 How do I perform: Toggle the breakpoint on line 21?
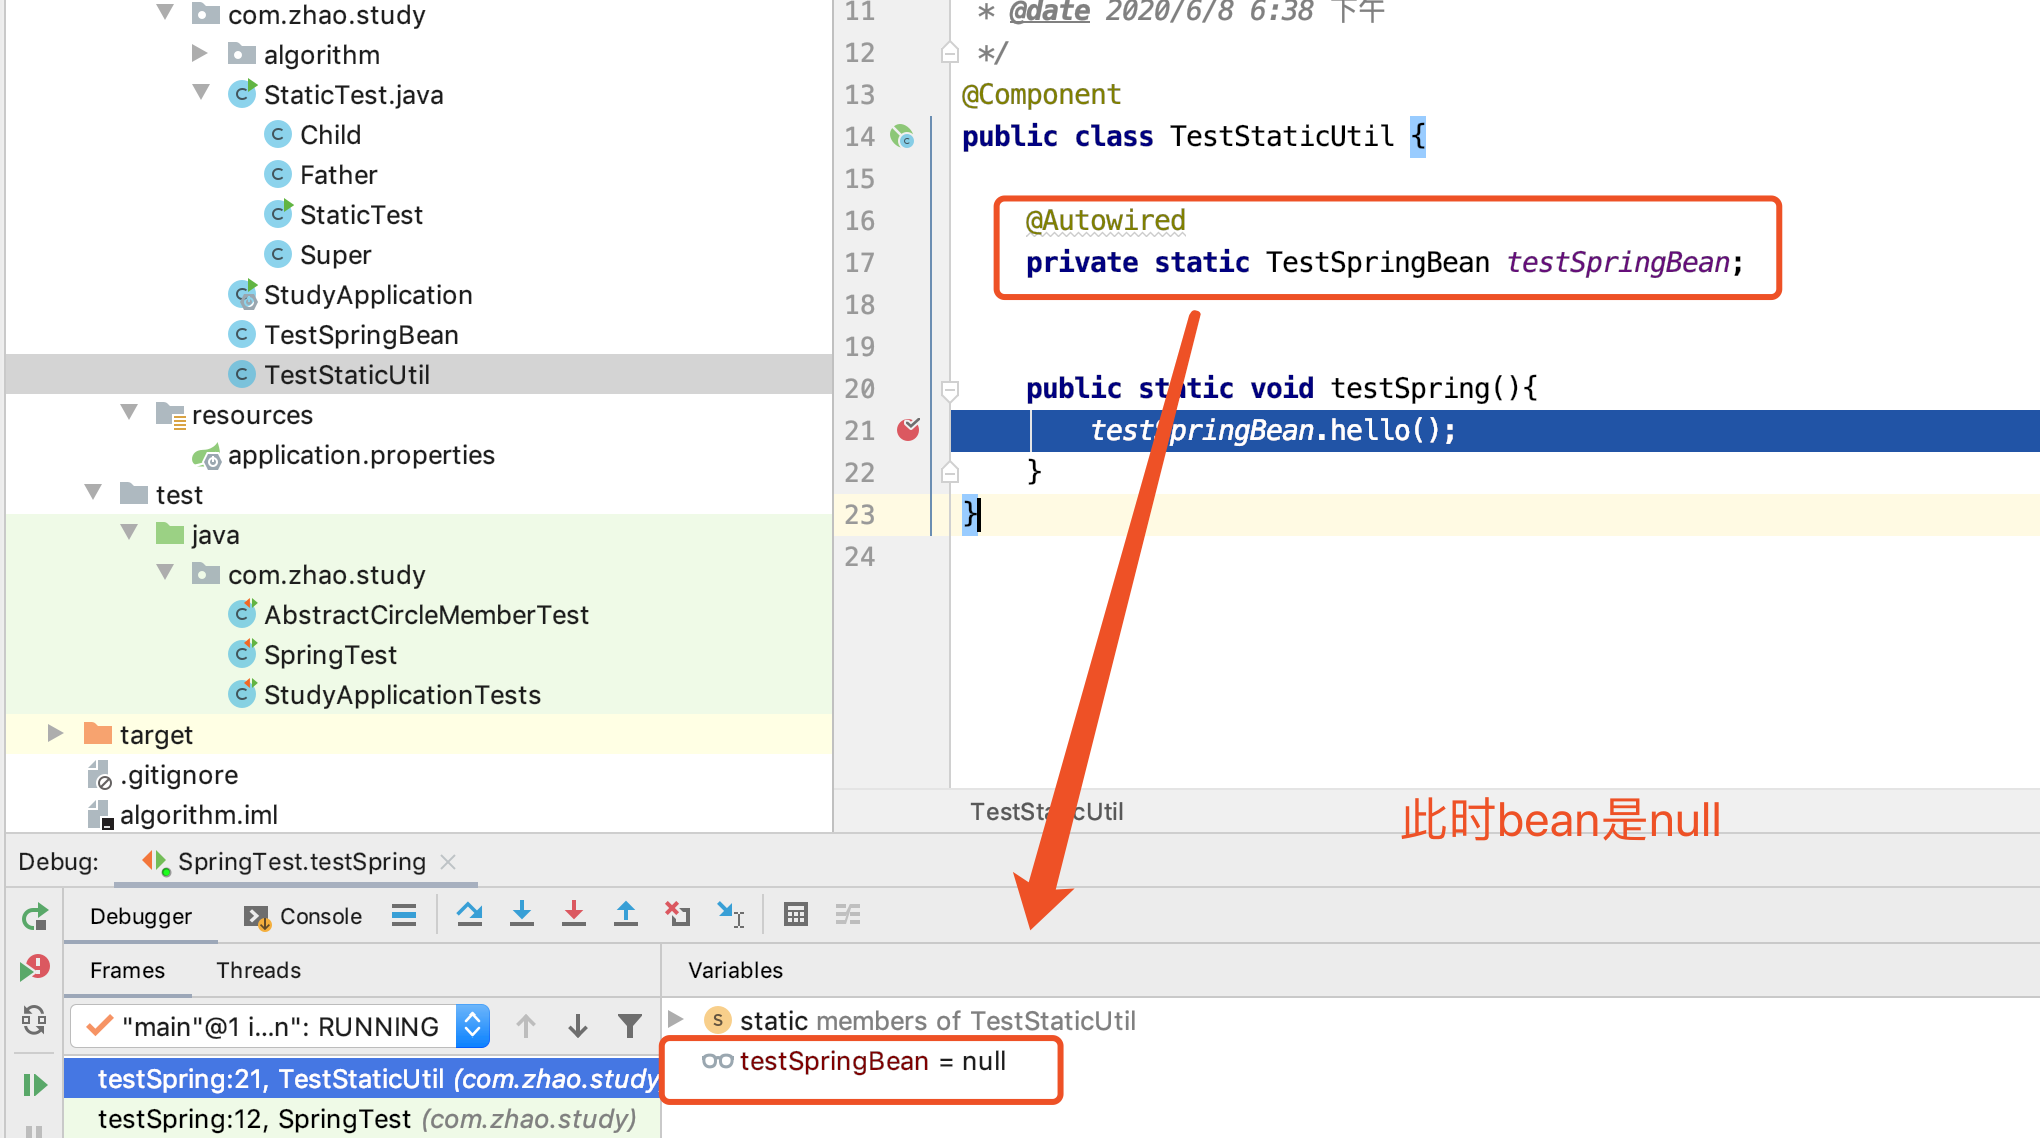click(908, 430)
